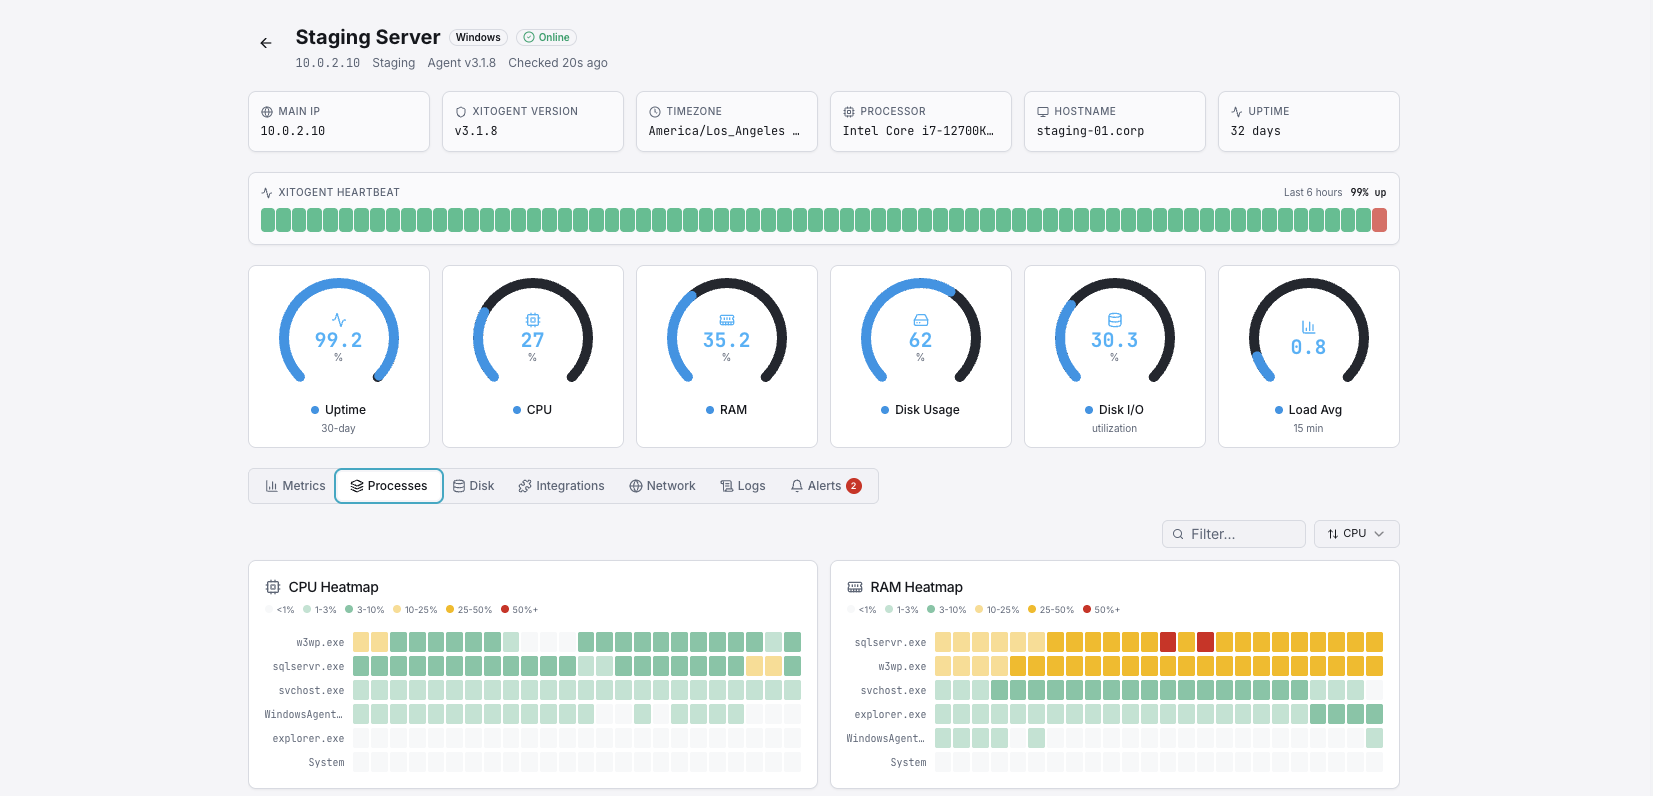Click the Windows OS badge
This screenshot has height=796, width=1653.
tap(478, 37)
